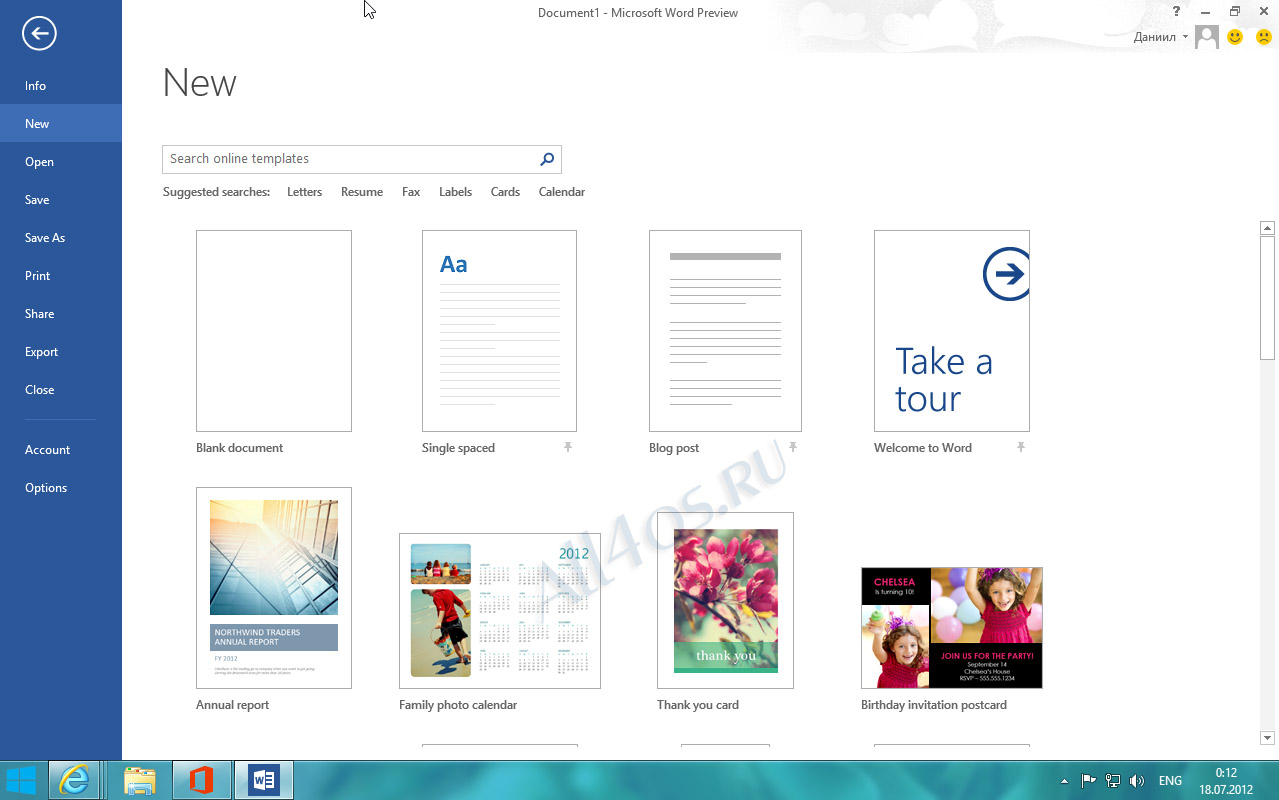Open the Export section
Viewport: 1279px width, 800px height.
(x=61, y=352)
